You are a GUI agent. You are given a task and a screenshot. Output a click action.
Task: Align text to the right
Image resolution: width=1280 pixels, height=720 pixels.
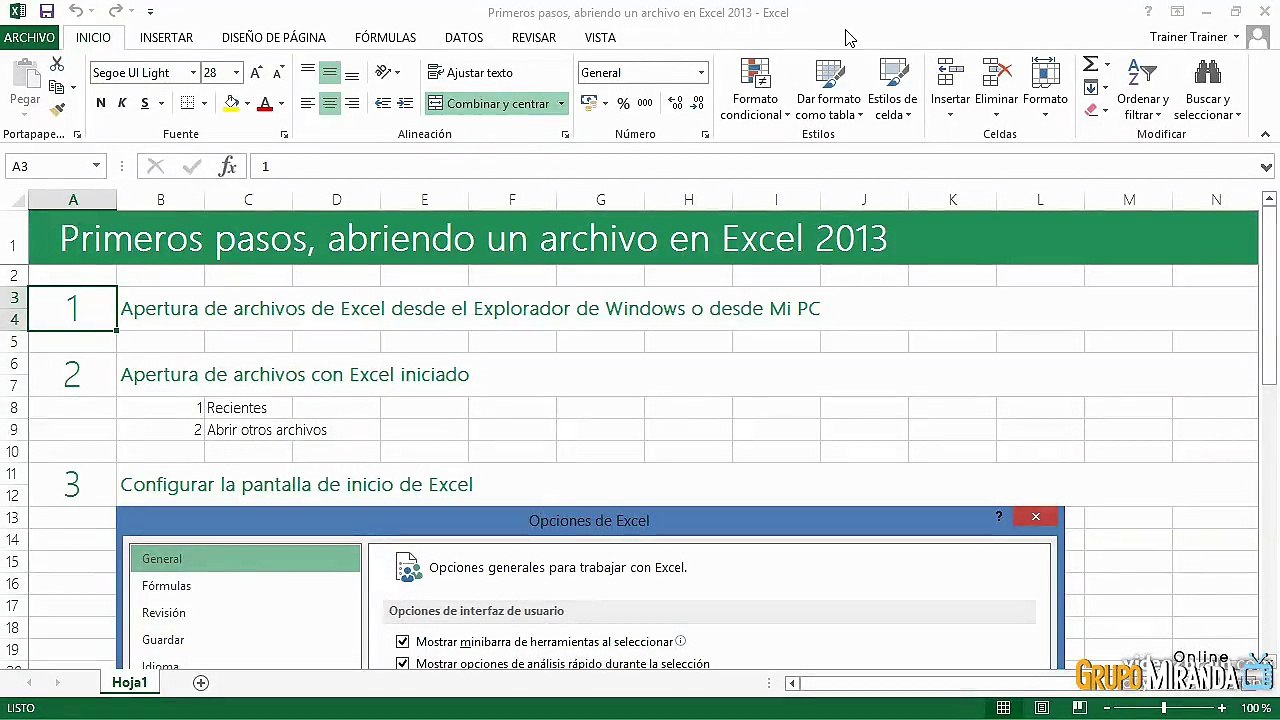[x=352, y=103]
